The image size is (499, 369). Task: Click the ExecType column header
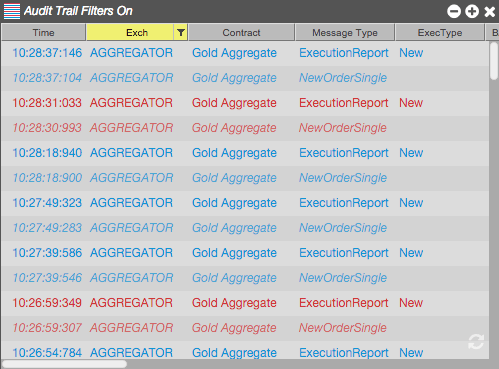(x=440, y=32)
